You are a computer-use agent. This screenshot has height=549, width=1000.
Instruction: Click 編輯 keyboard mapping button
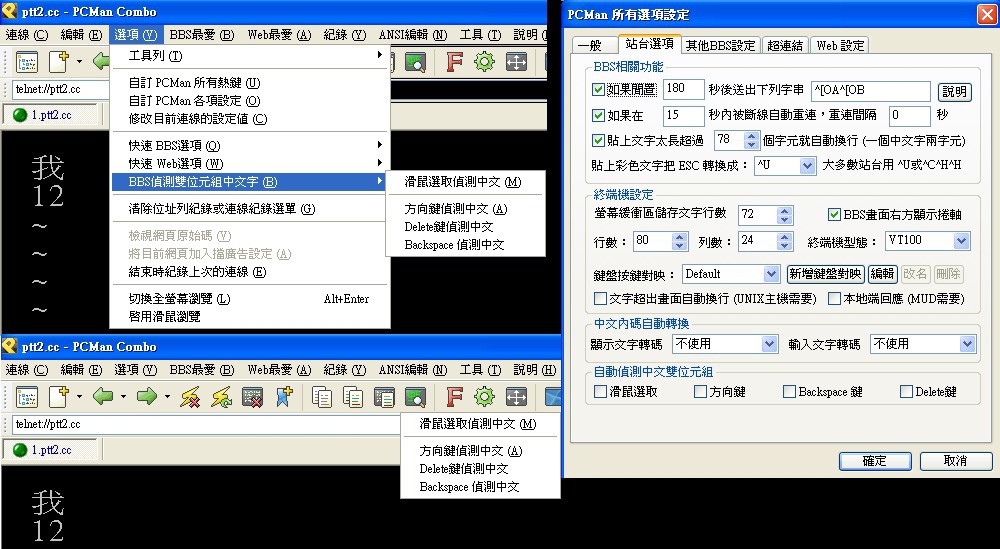(x=882, y=274)
